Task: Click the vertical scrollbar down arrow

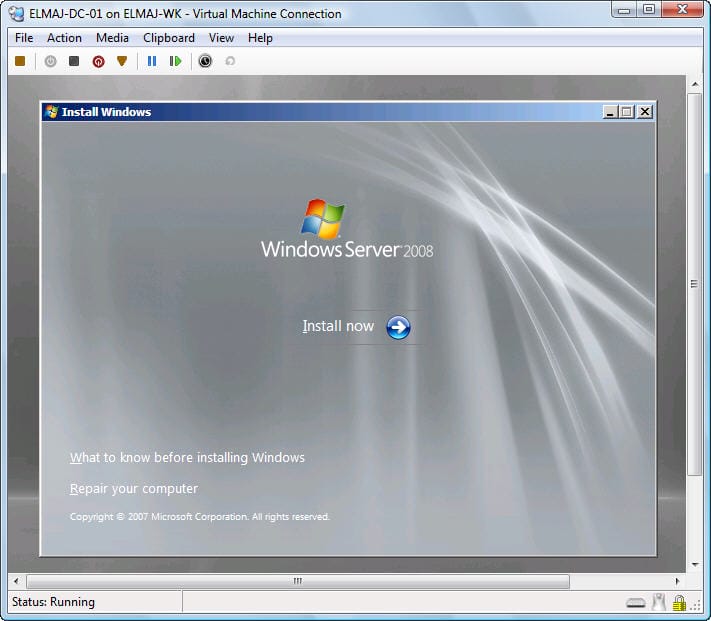Action: [x=695, y=564]
